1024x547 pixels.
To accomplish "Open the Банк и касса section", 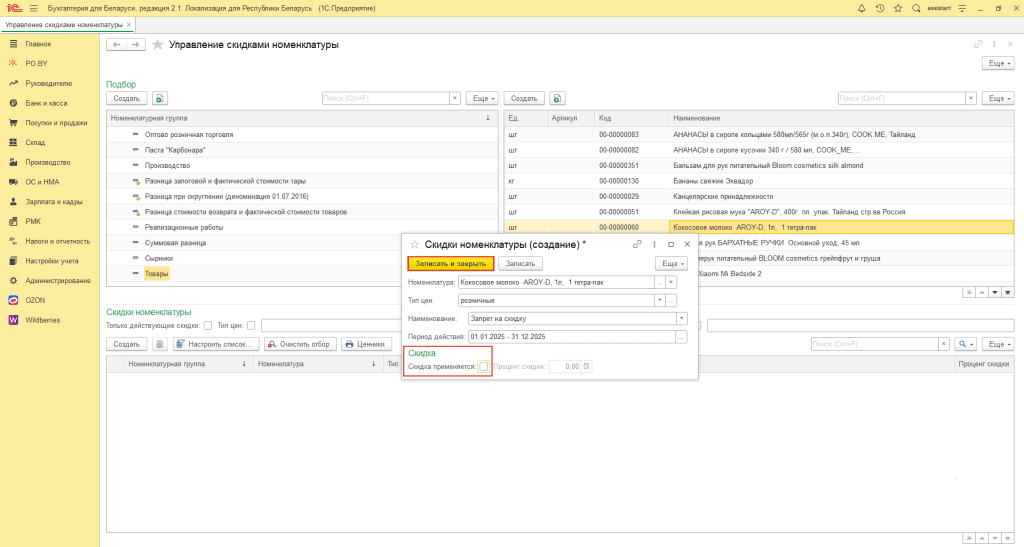I will click(46, 103).
